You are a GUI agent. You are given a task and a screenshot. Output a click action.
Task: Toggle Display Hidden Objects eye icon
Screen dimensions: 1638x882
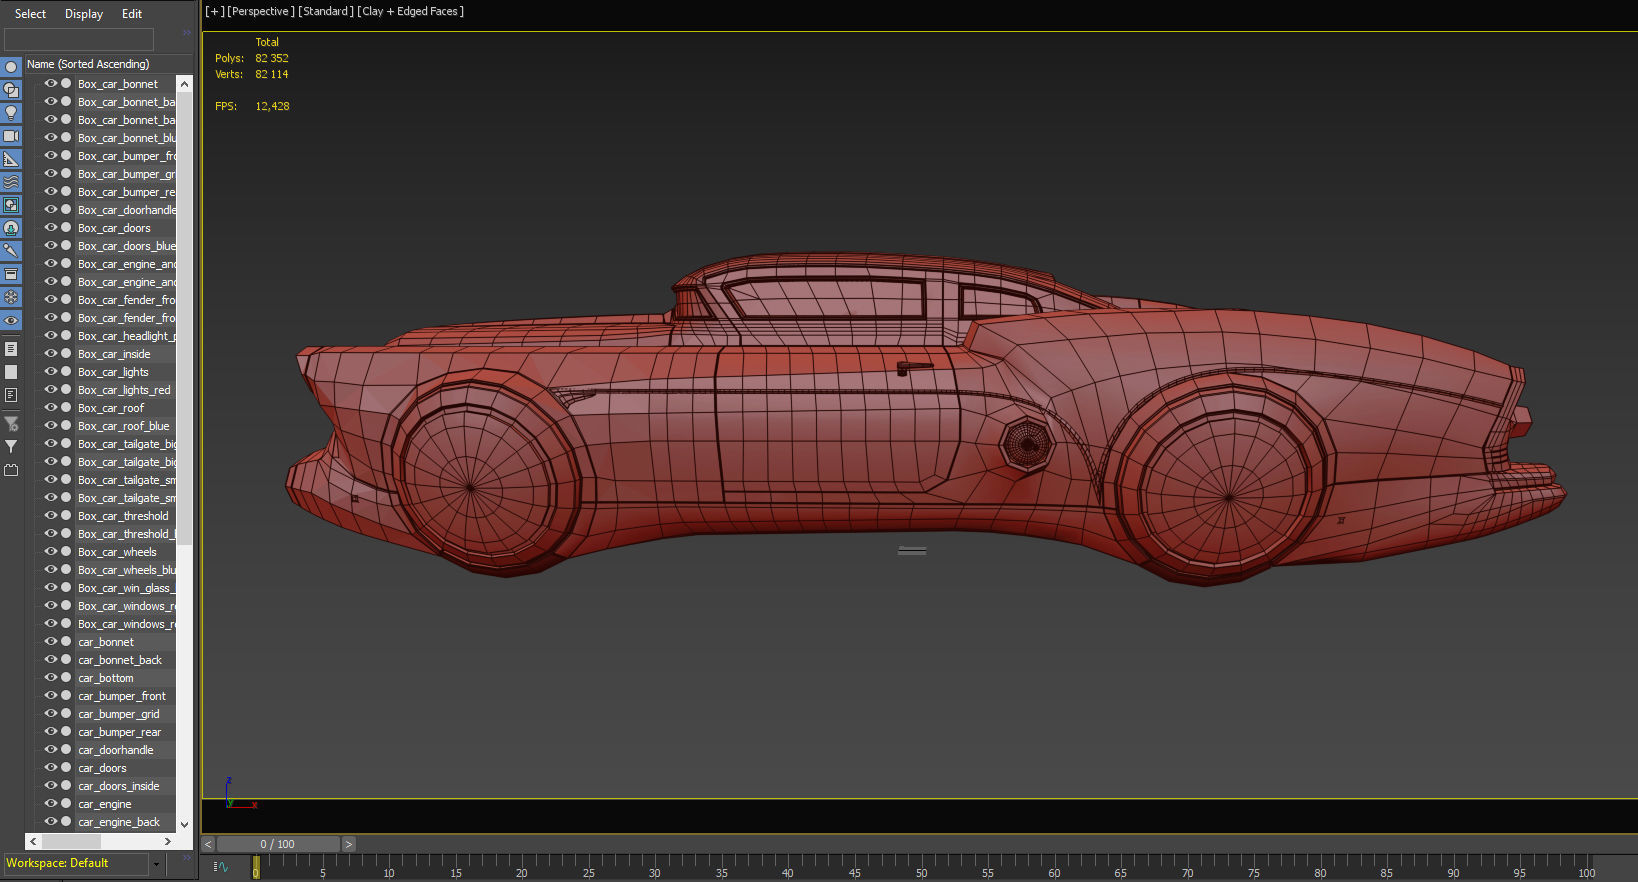tap(11, 320)
